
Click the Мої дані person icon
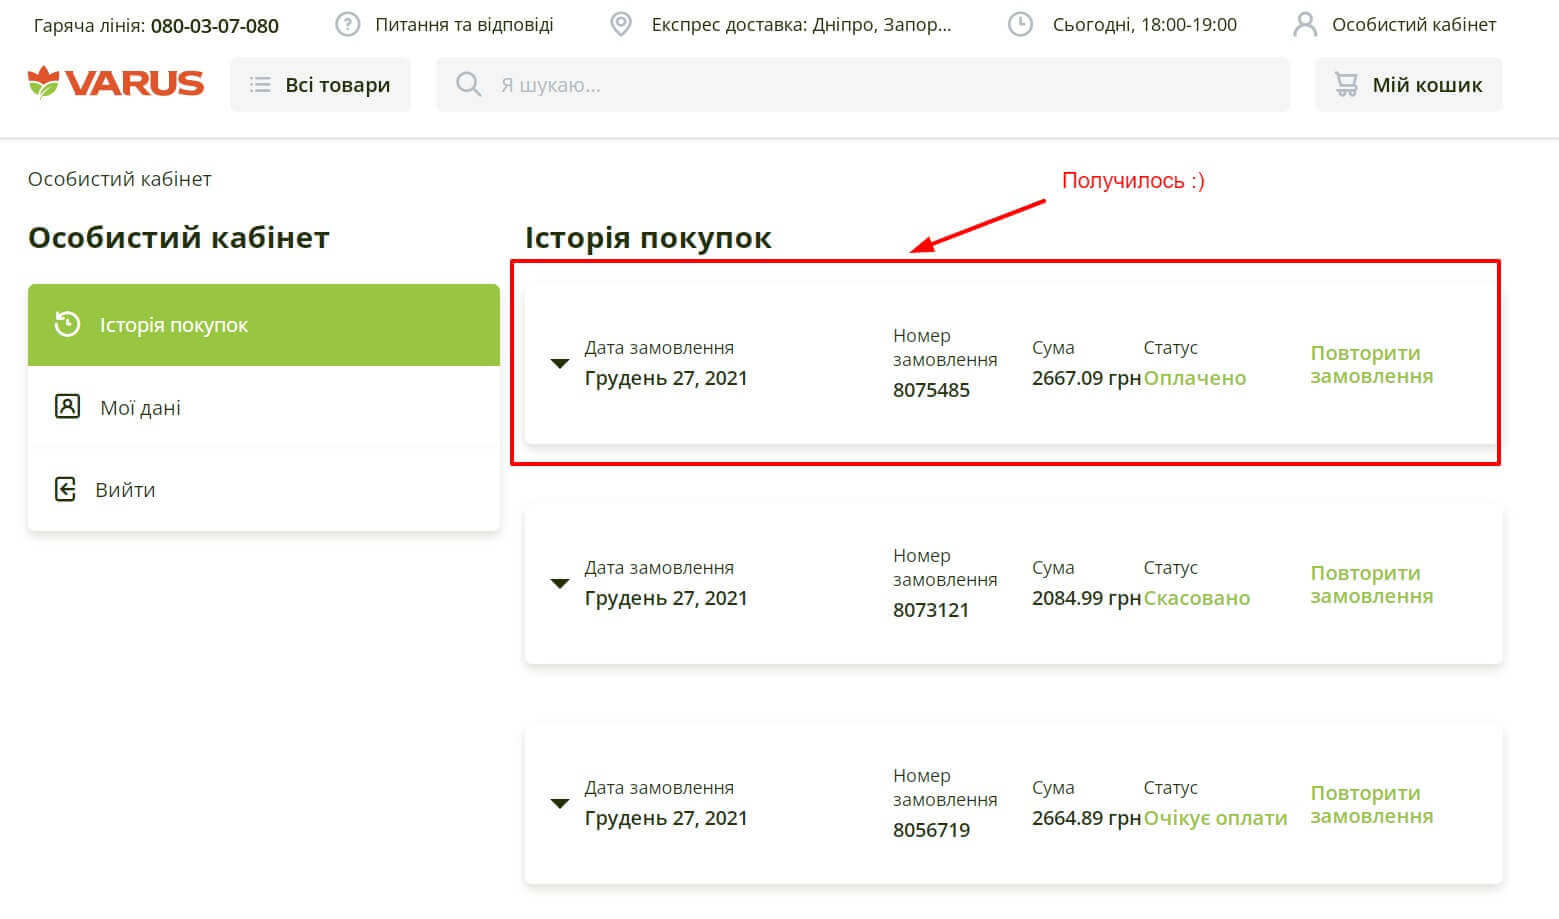click(67, 406)
